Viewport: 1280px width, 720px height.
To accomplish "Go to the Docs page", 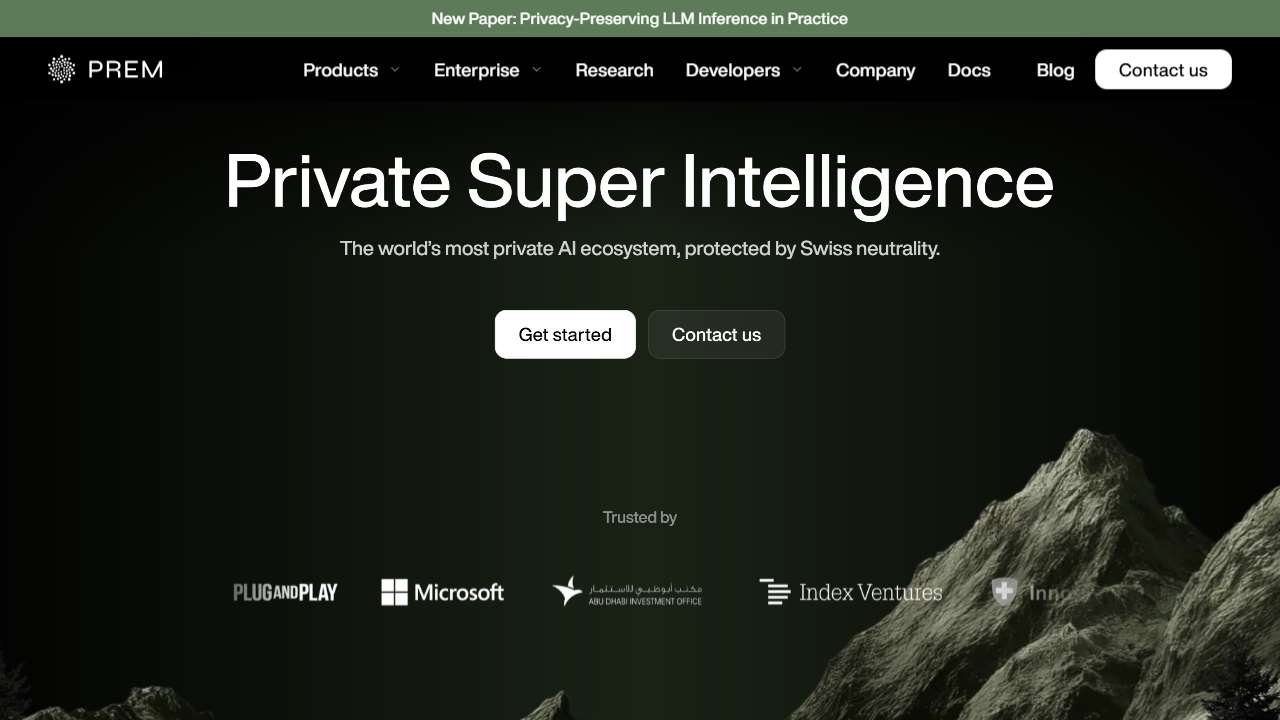I will (x=969, y=70).
